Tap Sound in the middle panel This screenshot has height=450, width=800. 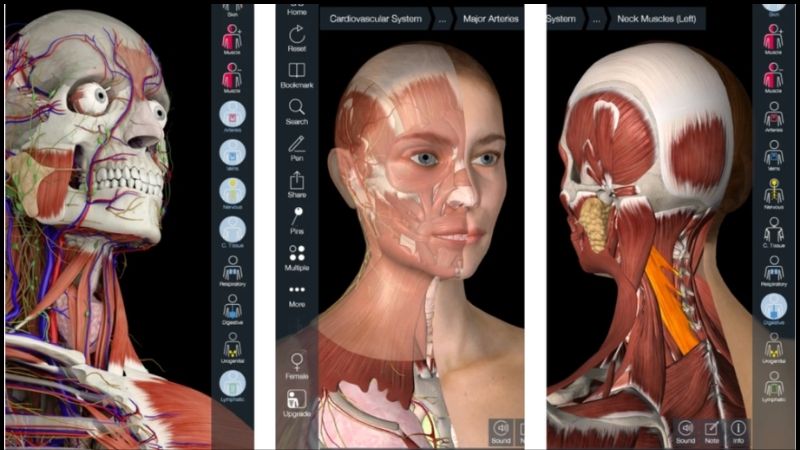pyautogui.click(x=501, y=432)
